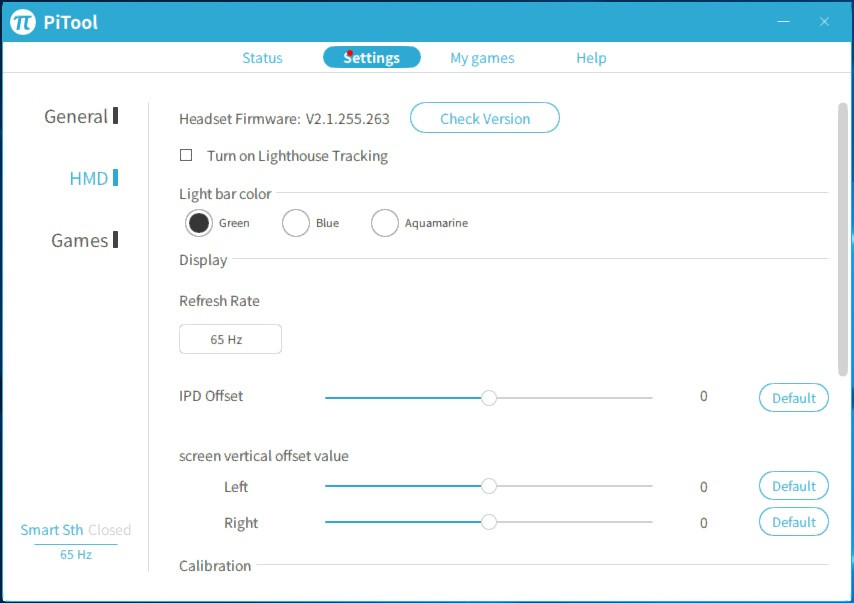Switch to the My games tab
Viewport: 854px width, 603px height.
[x=482, y=58]
